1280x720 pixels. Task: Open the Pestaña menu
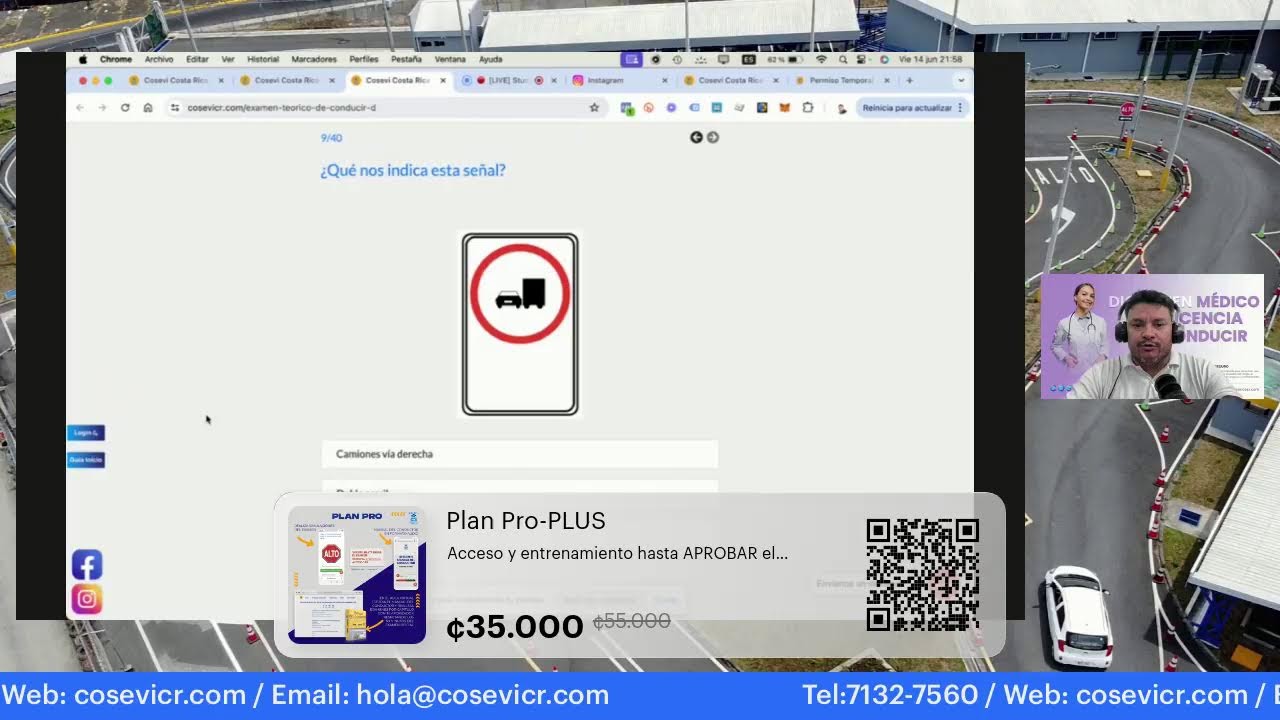tap(406, 59)
